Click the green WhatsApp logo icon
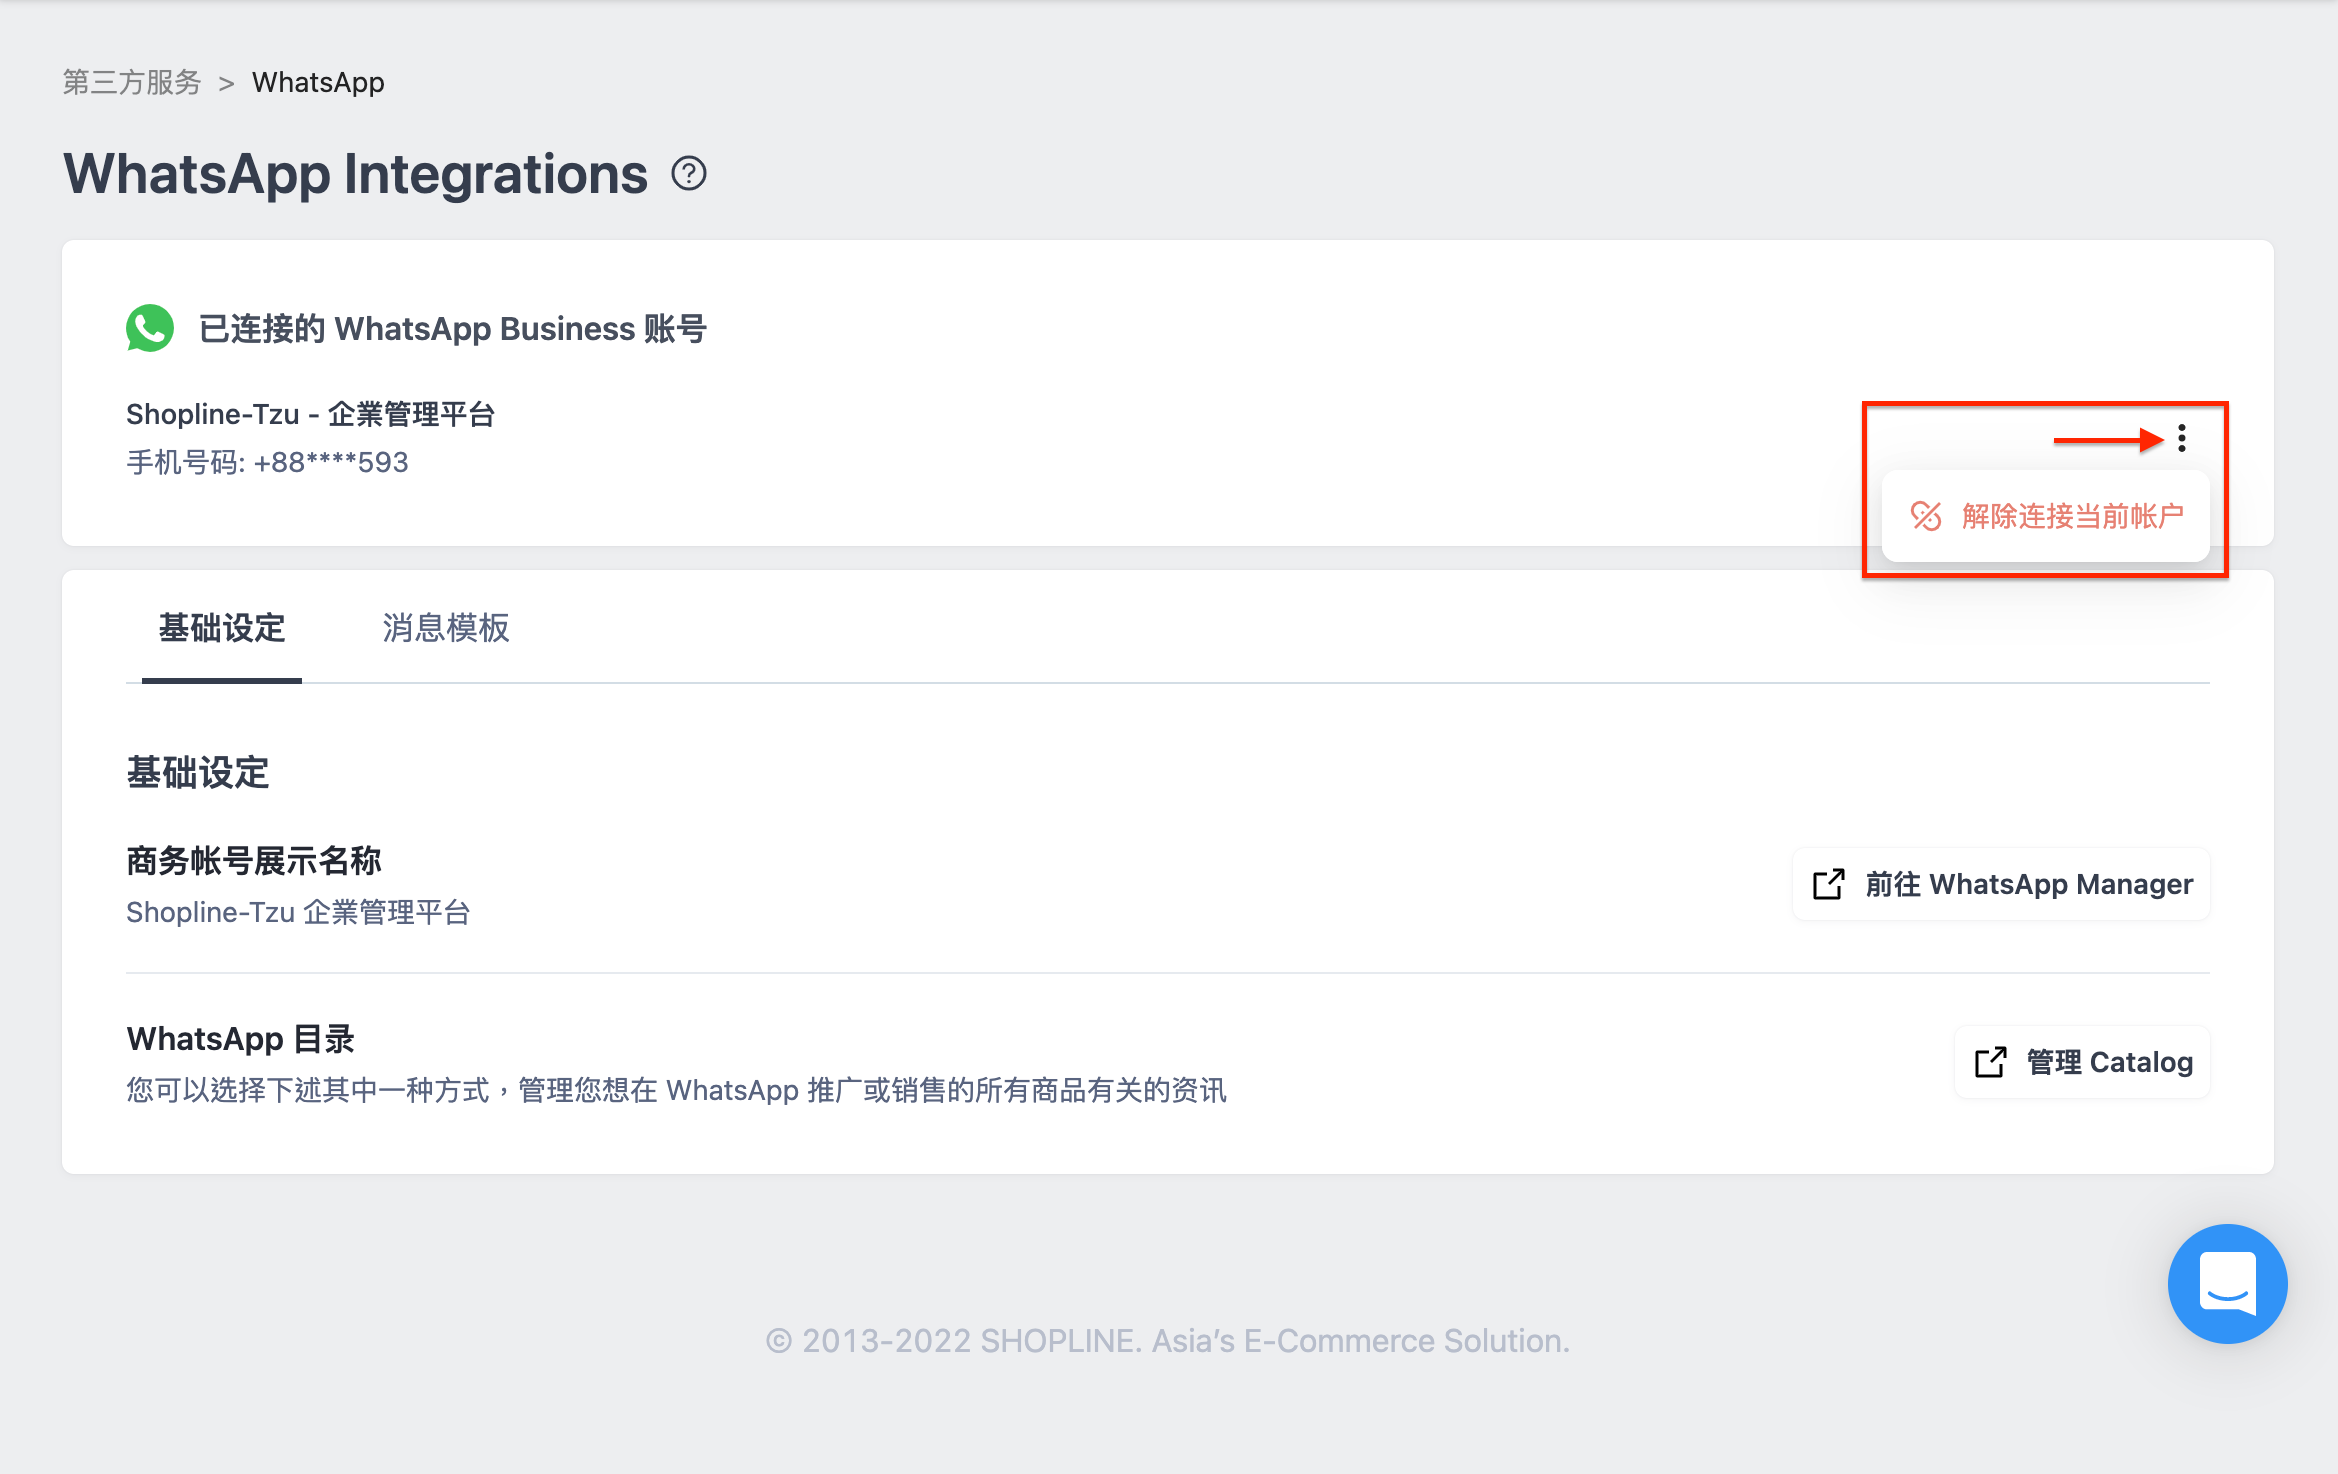 click(150, 328)
